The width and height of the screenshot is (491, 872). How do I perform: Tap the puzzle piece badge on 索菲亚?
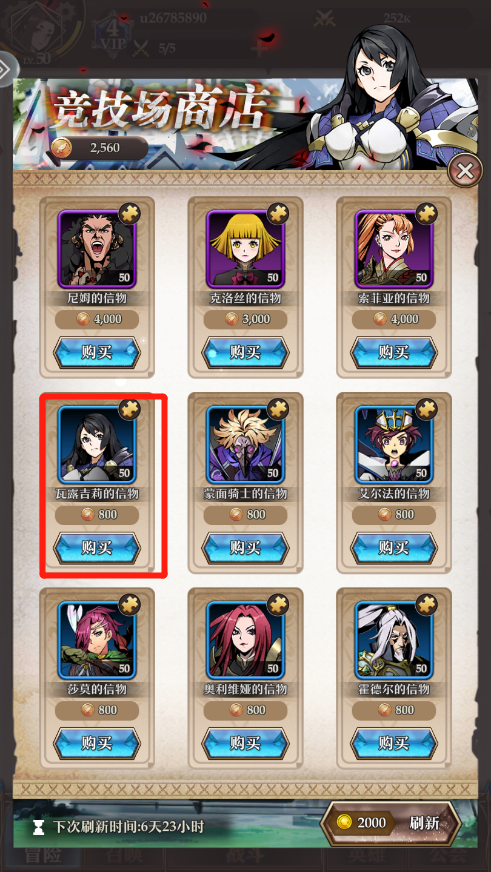coord(426,214)
